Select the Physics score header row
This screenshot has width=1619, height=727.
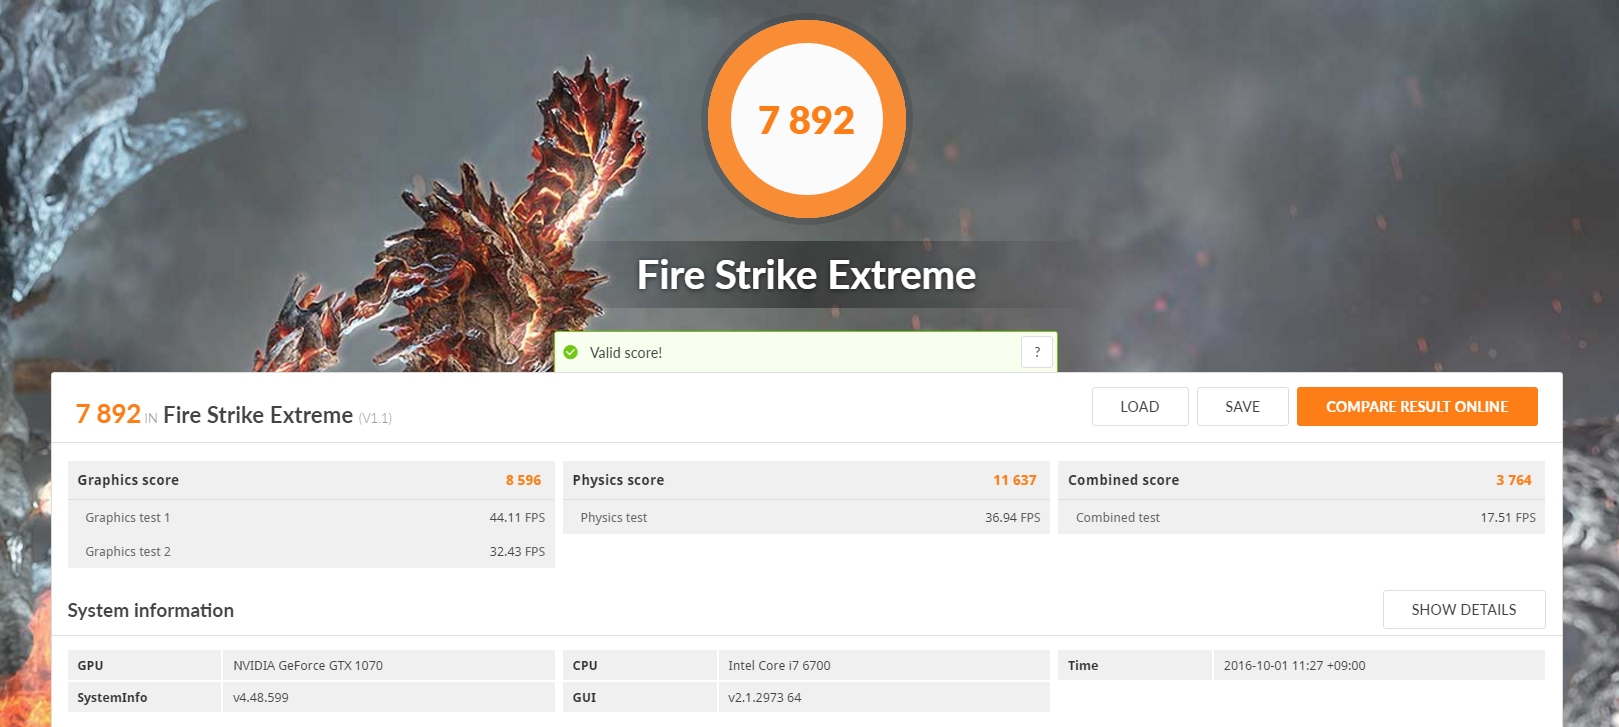coord(806,480)
